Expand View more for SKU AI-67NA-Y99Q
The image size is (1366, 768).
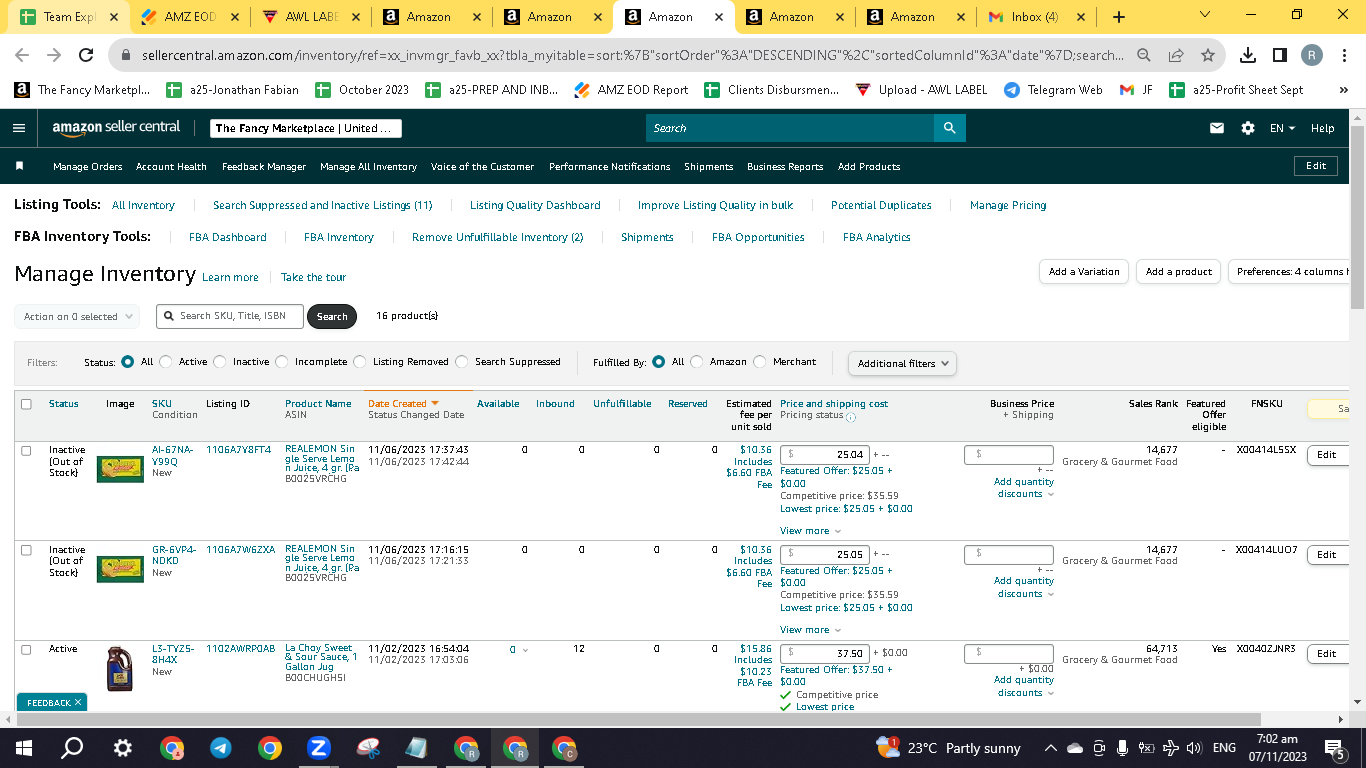810,531
